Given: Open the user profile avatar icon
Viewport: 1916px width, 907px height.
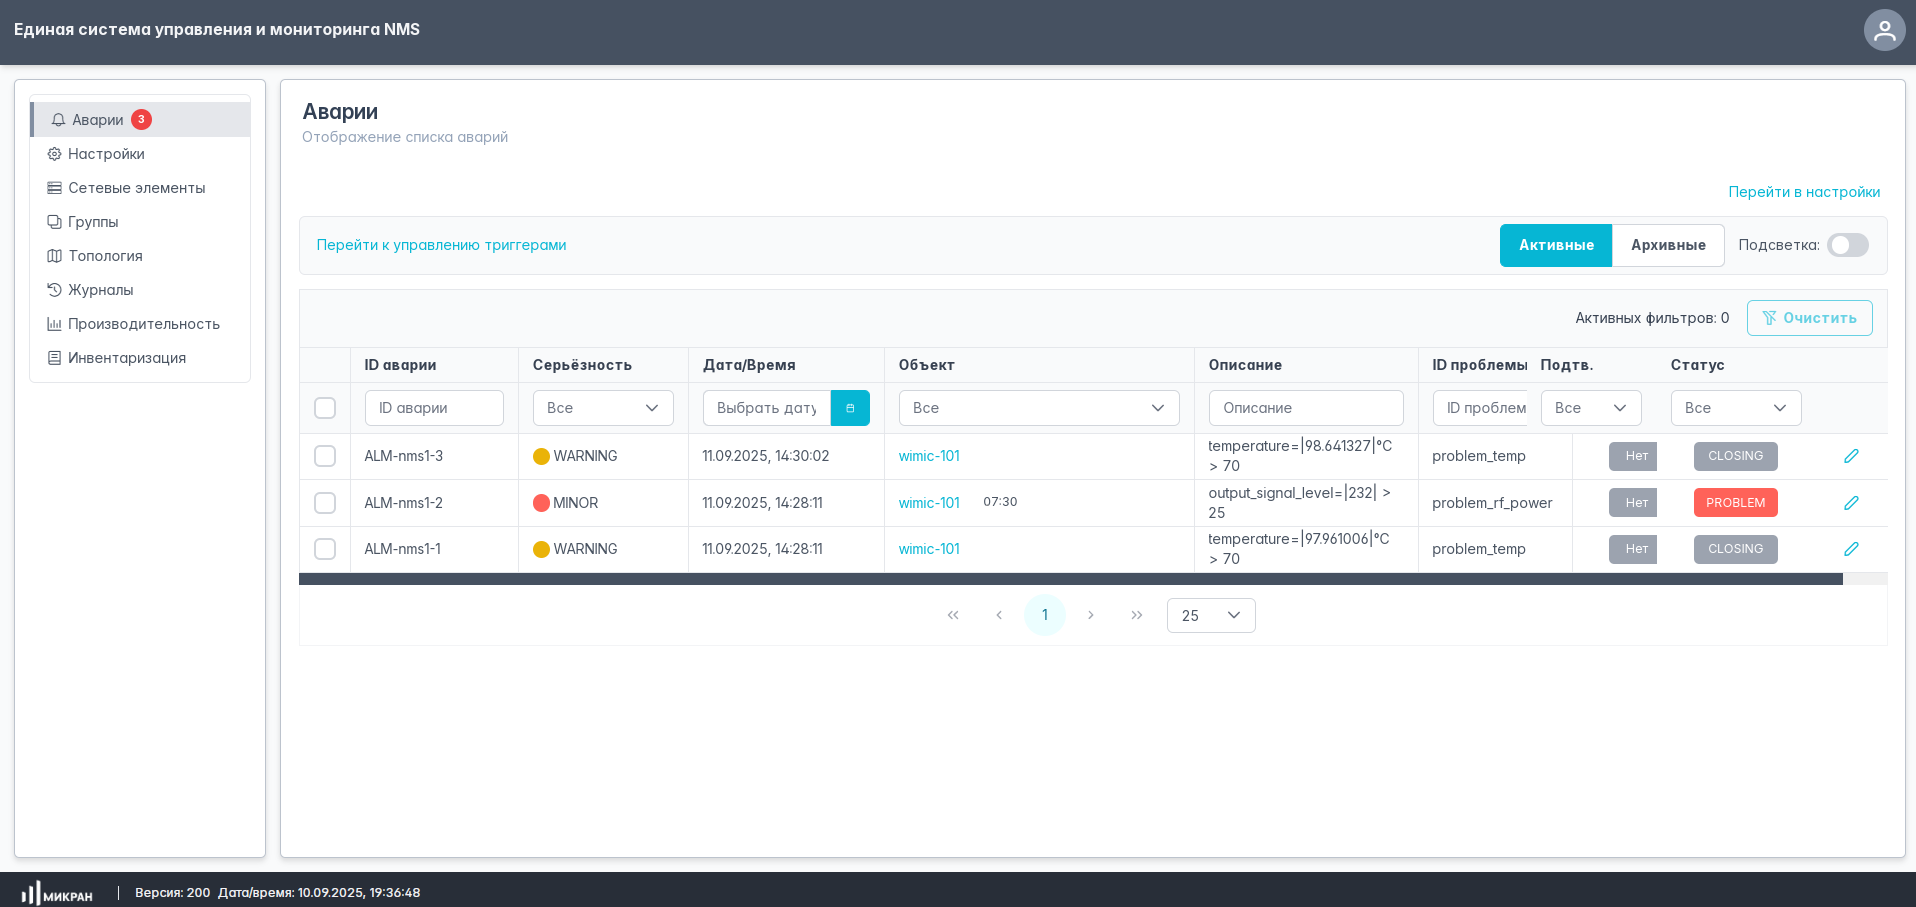Looking at the screenshot, I should tap(1884, 30).
